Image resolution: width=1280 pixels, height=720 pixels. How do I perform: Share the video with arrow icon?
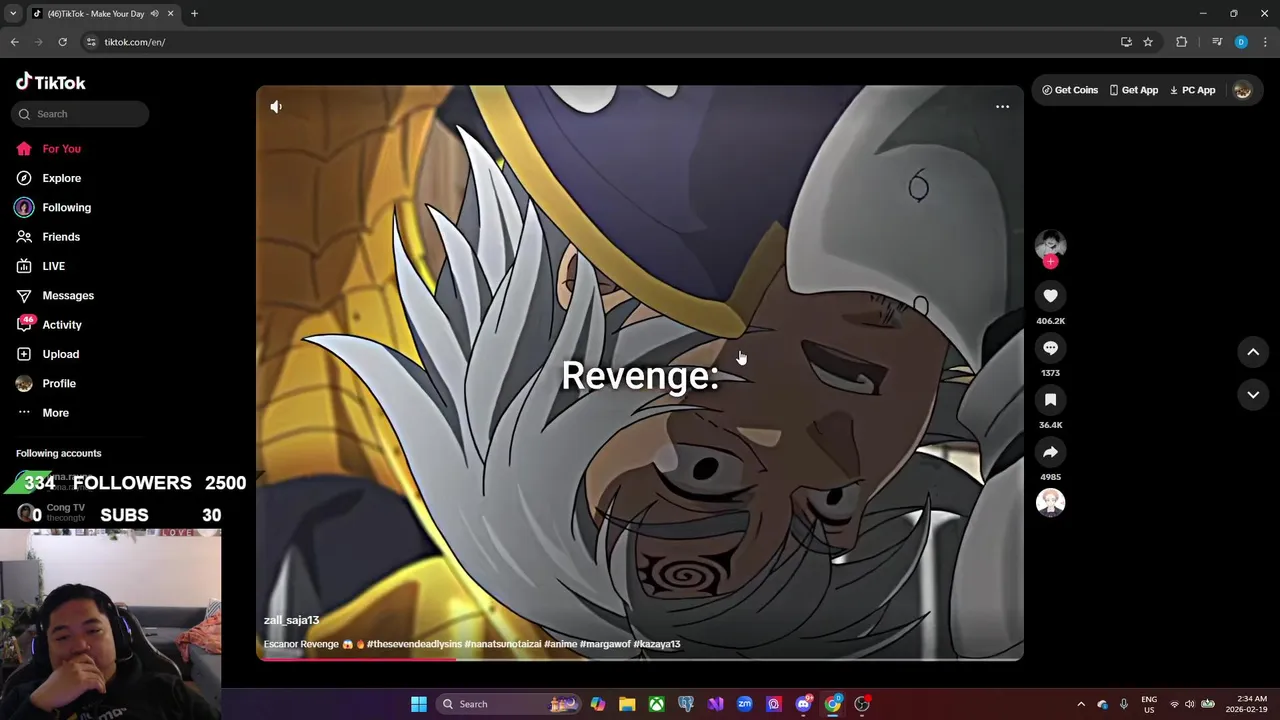coord(1050,452)
